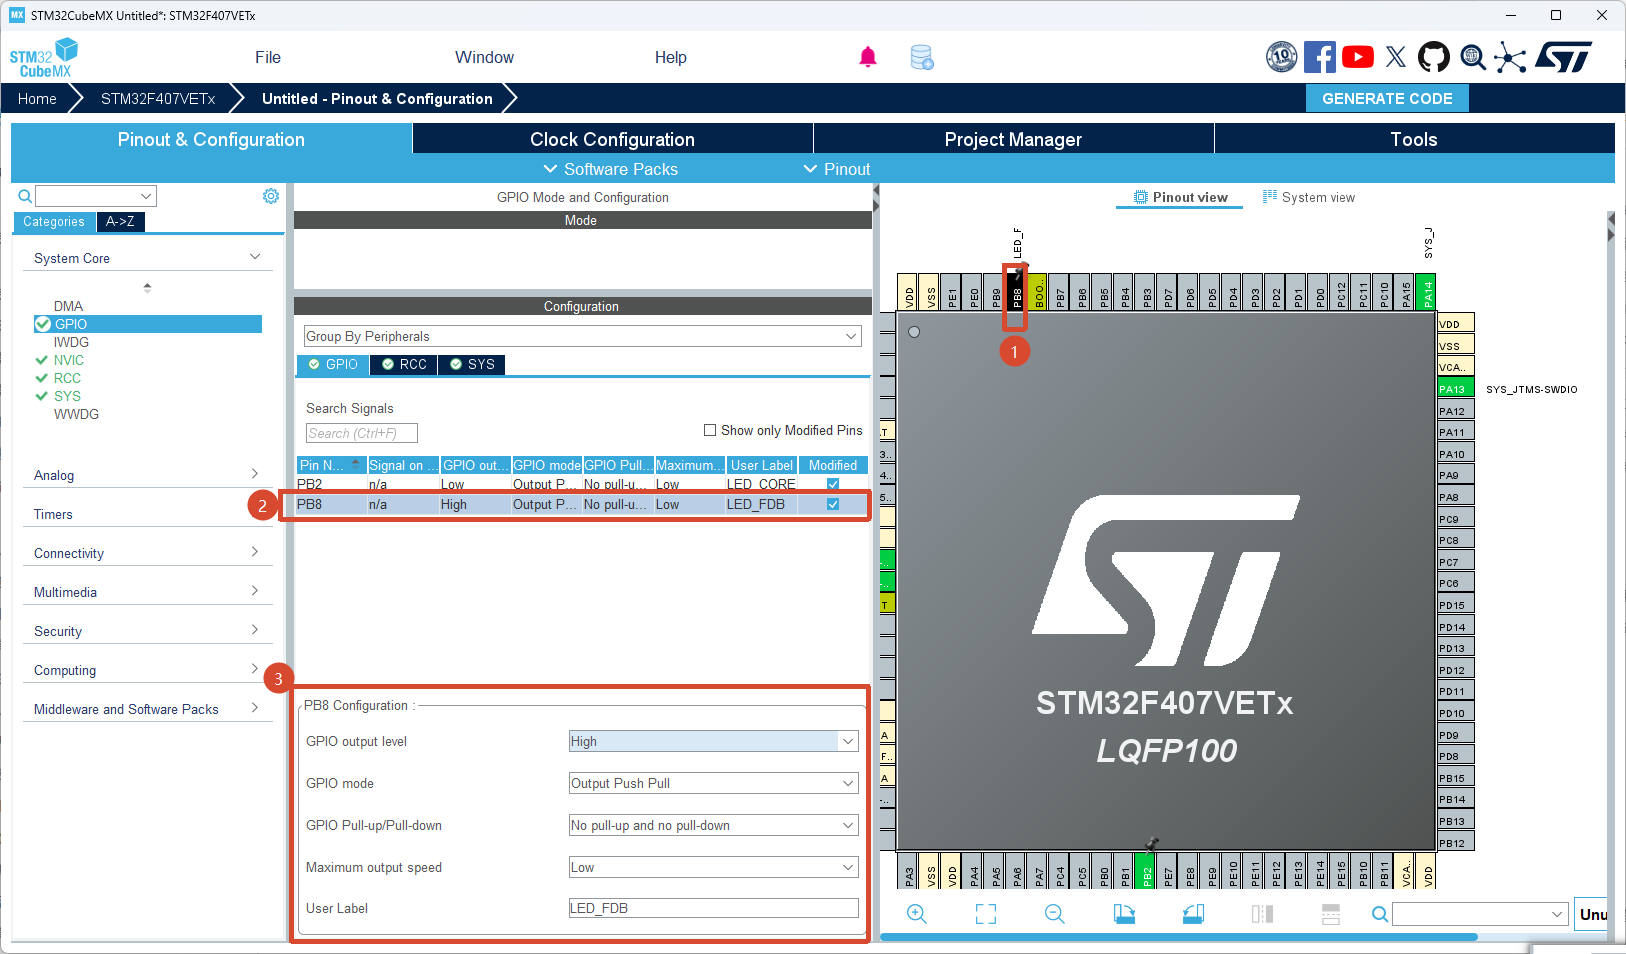Select the green PA13 pin

[x=1455, y=389]
